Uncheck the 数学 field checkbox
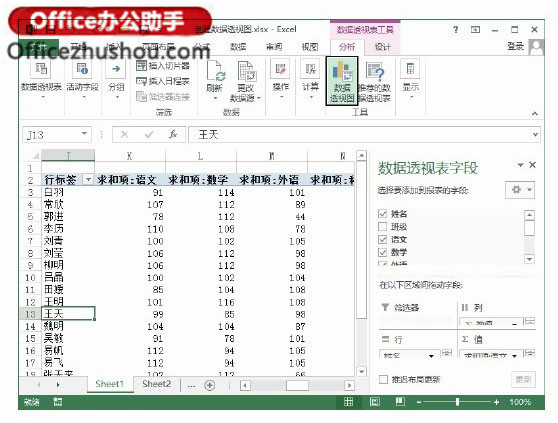The image size is (558, 423). point(383,252)
